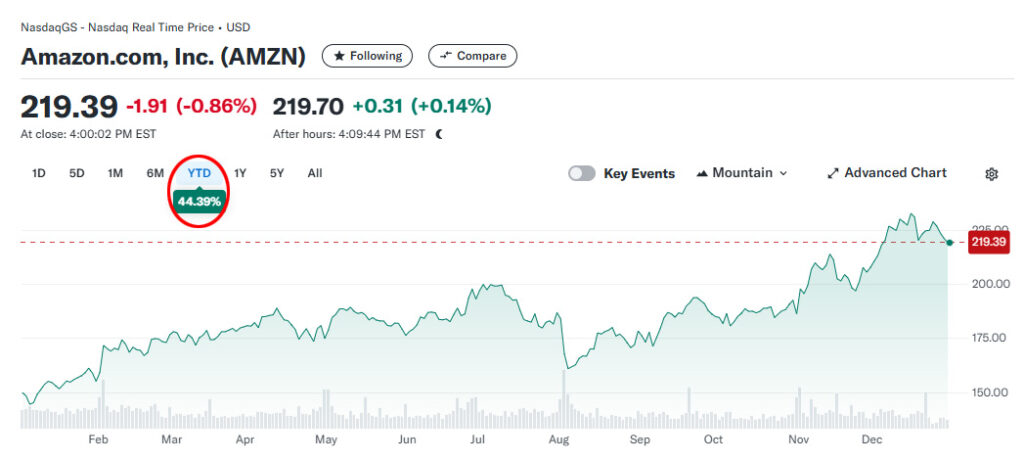1024x461 pixels.
Task: Click the 44.39% YTD return badge
Action: [x=199, y=201]
